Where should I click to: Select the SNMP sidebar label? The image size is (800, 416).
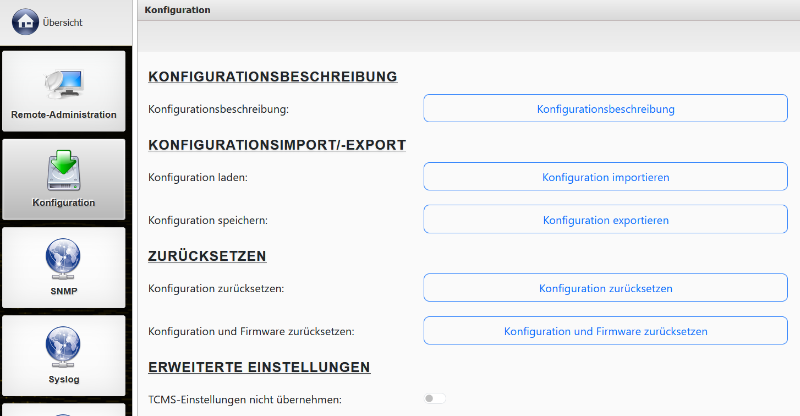tap(64, 291)
